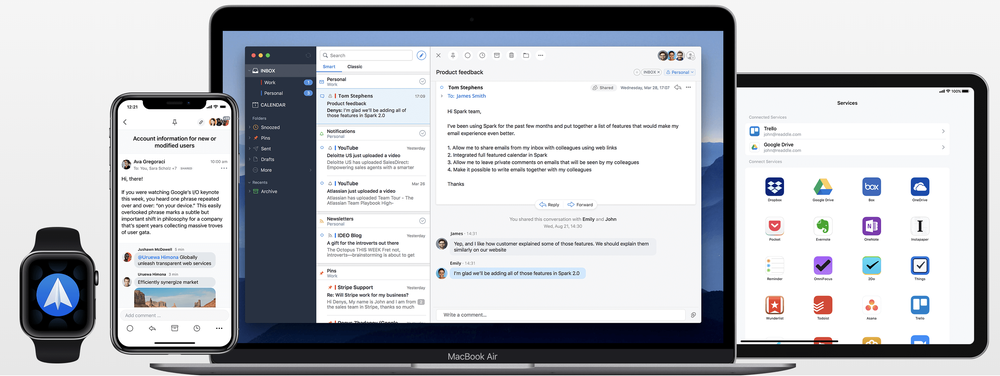Expand the Drafts folder in sidebar

pyautogui.click(x=249, y=159)
